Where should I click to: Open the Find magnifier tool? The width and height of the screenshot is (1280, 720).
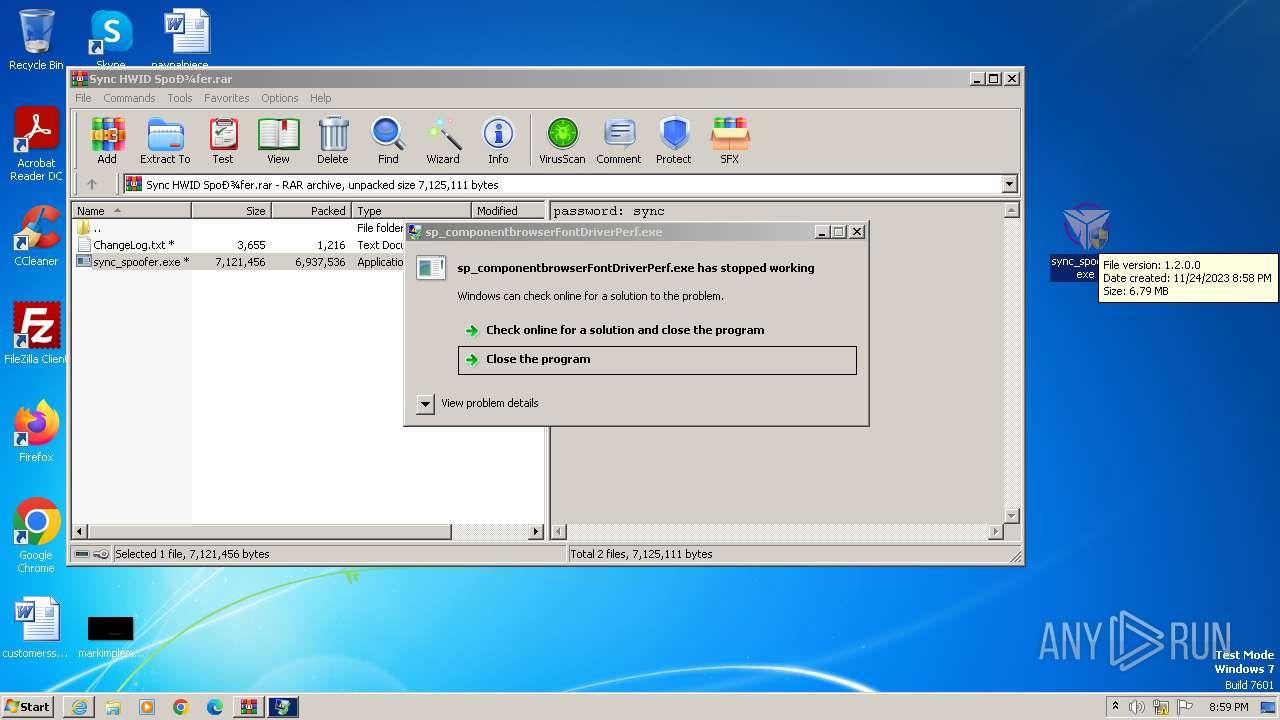pos(388,141)
